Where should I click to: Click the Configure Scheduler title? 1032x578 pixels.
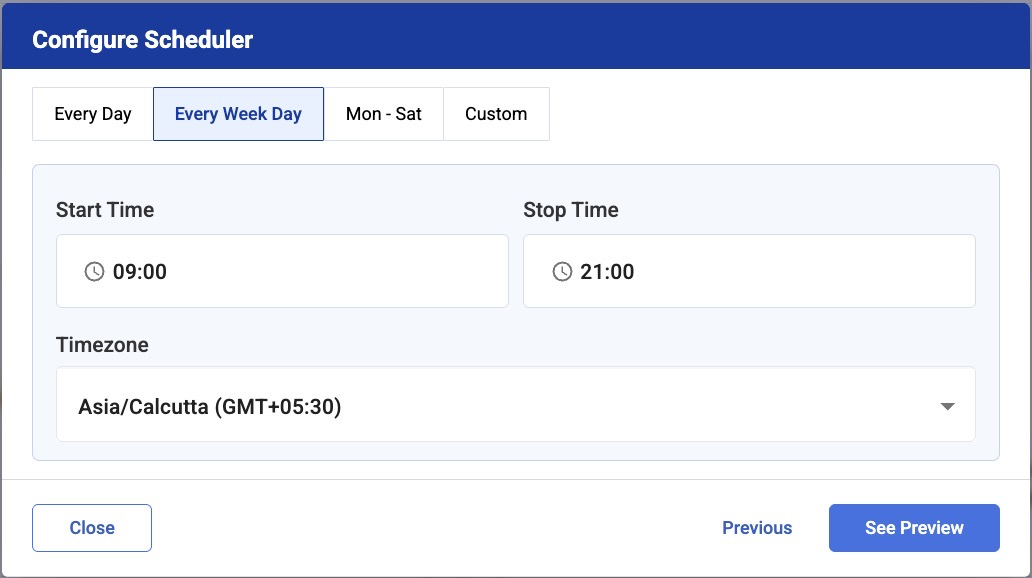point(143,40)
